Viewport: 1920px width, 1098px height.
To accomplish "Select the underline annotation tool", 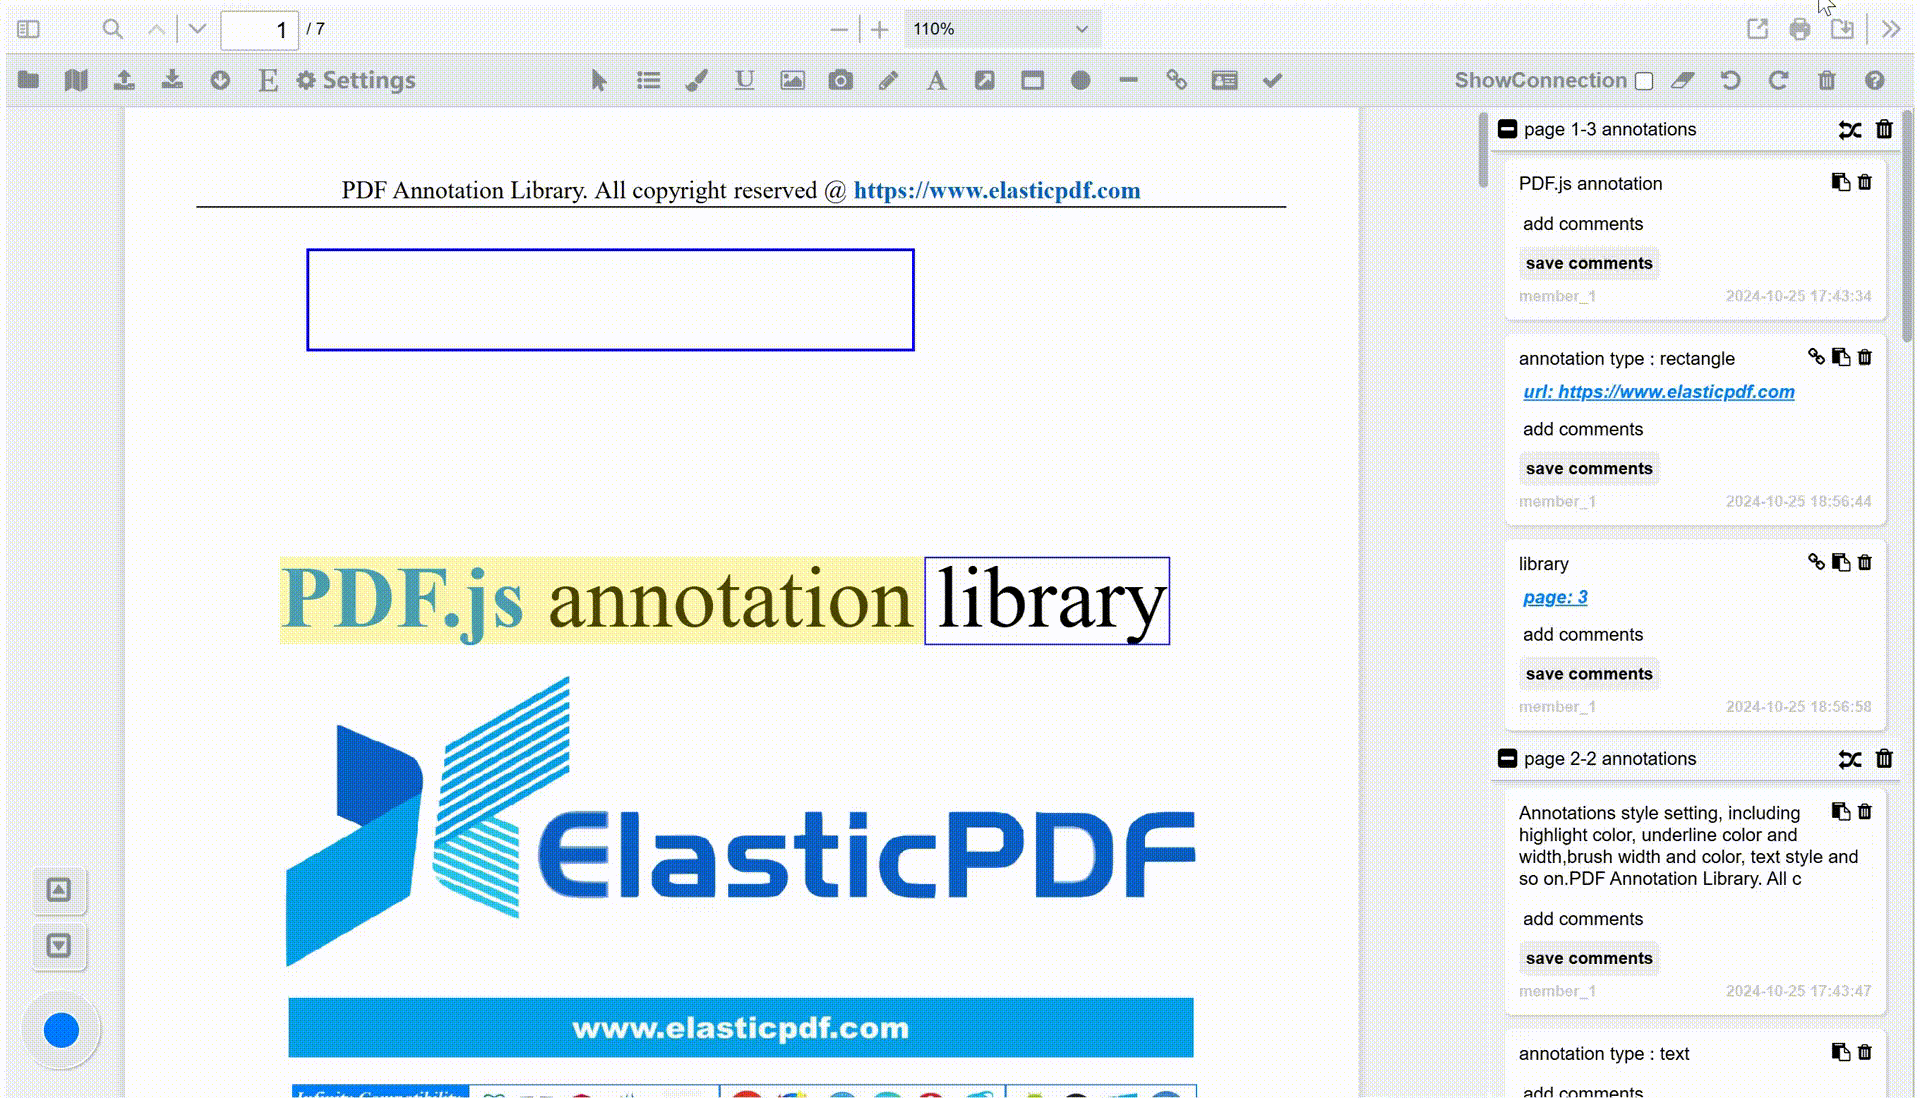I will pyautogui.click(x=744, y=81).
